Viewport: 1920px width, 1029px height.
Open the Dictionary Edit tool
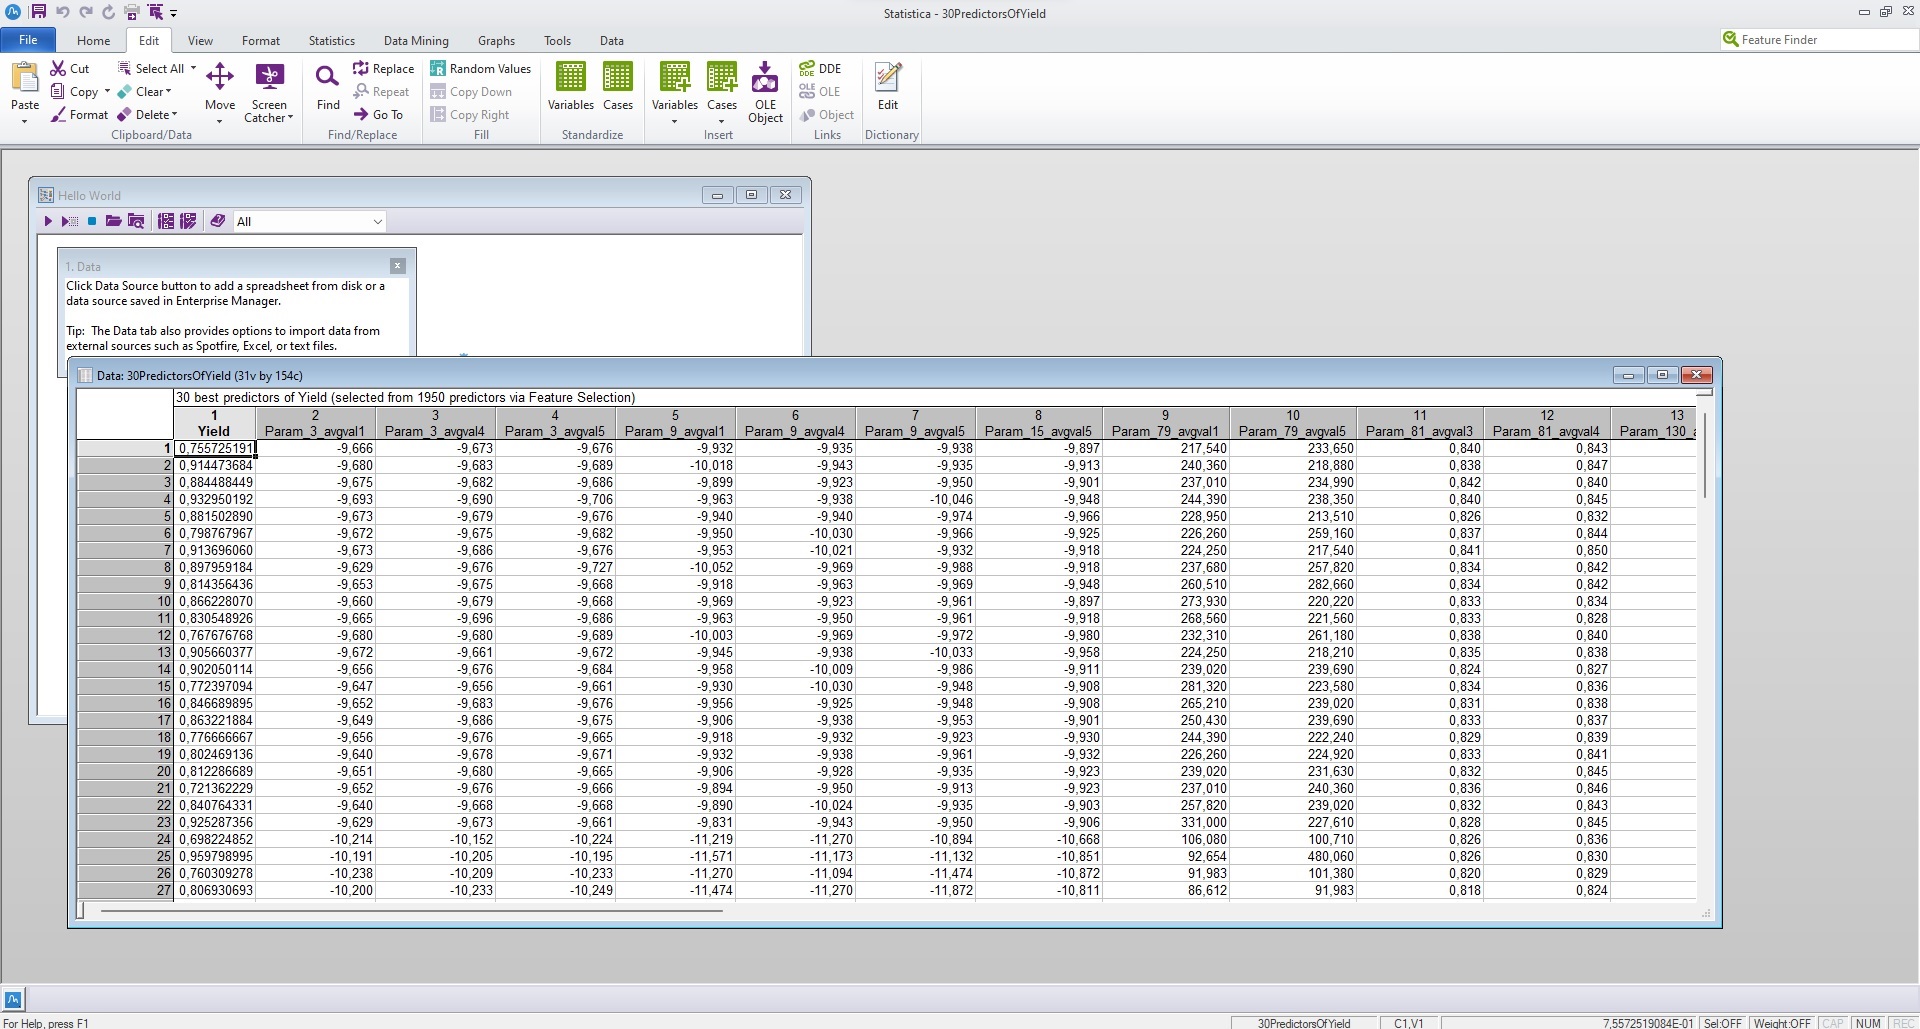click(887, 86)
